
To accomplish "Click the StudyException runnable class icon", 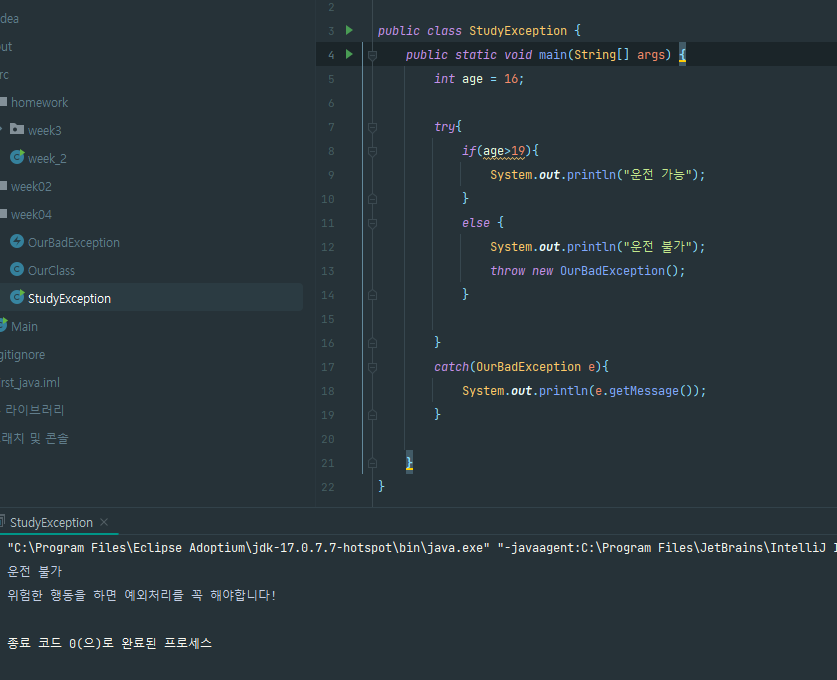I will click(x=17, y=297).
